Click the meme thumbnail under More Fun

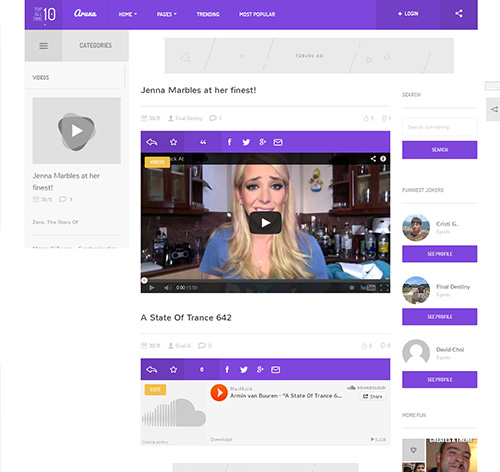pos(452,455)
